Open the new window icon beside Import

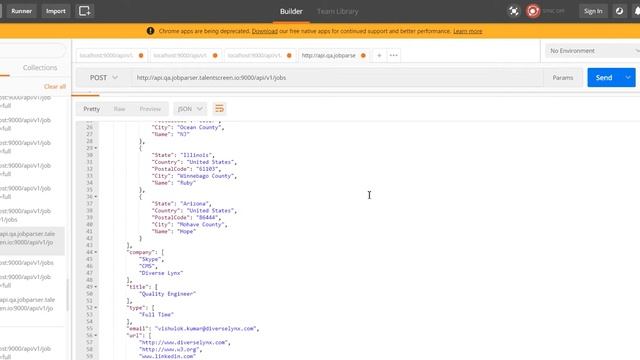point(85,11)
